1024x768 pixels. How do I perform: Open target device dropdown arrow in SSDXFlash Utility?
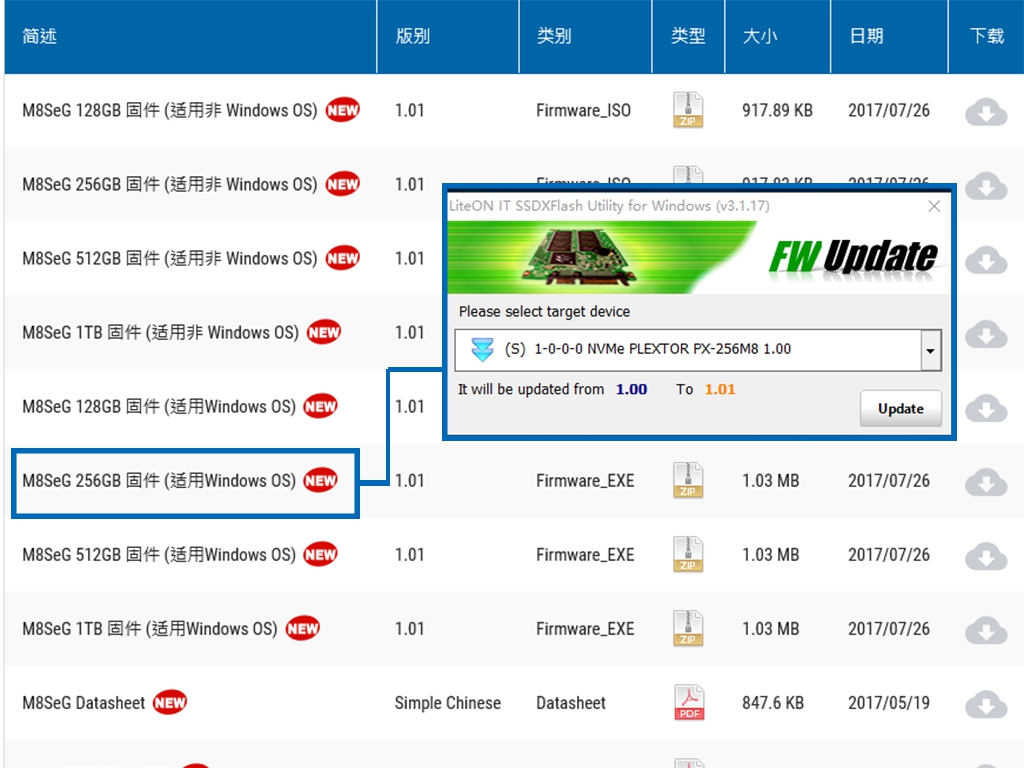(x=931, y=351)
